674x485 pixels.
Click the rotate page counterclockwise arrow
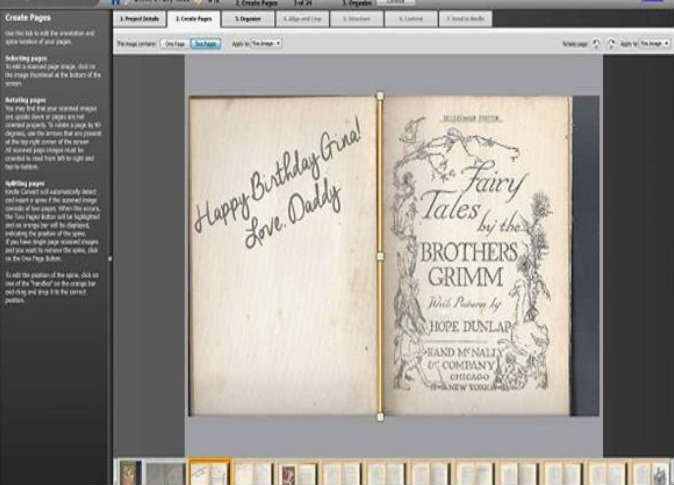click(x=597, y=44)
